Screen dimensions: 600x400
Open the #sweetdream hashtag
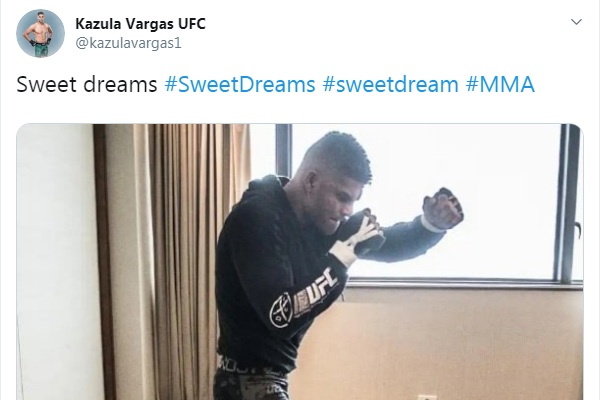pyautogui.click(x=390, y=84)
